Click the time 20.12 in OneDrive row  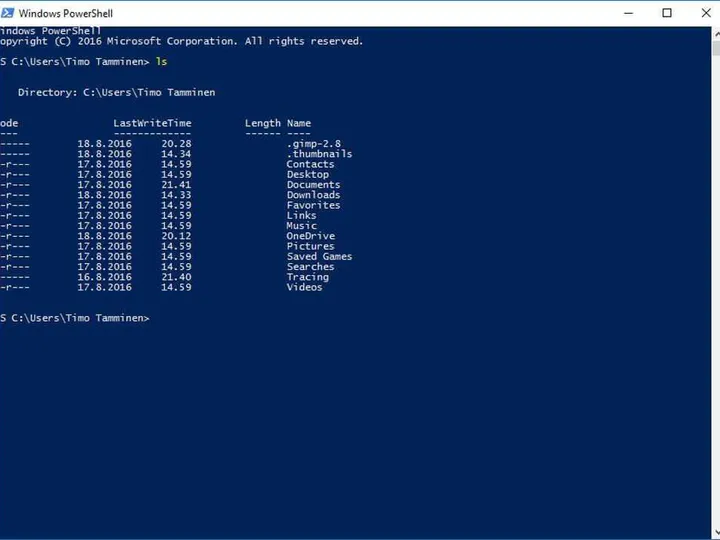[176, 236]
